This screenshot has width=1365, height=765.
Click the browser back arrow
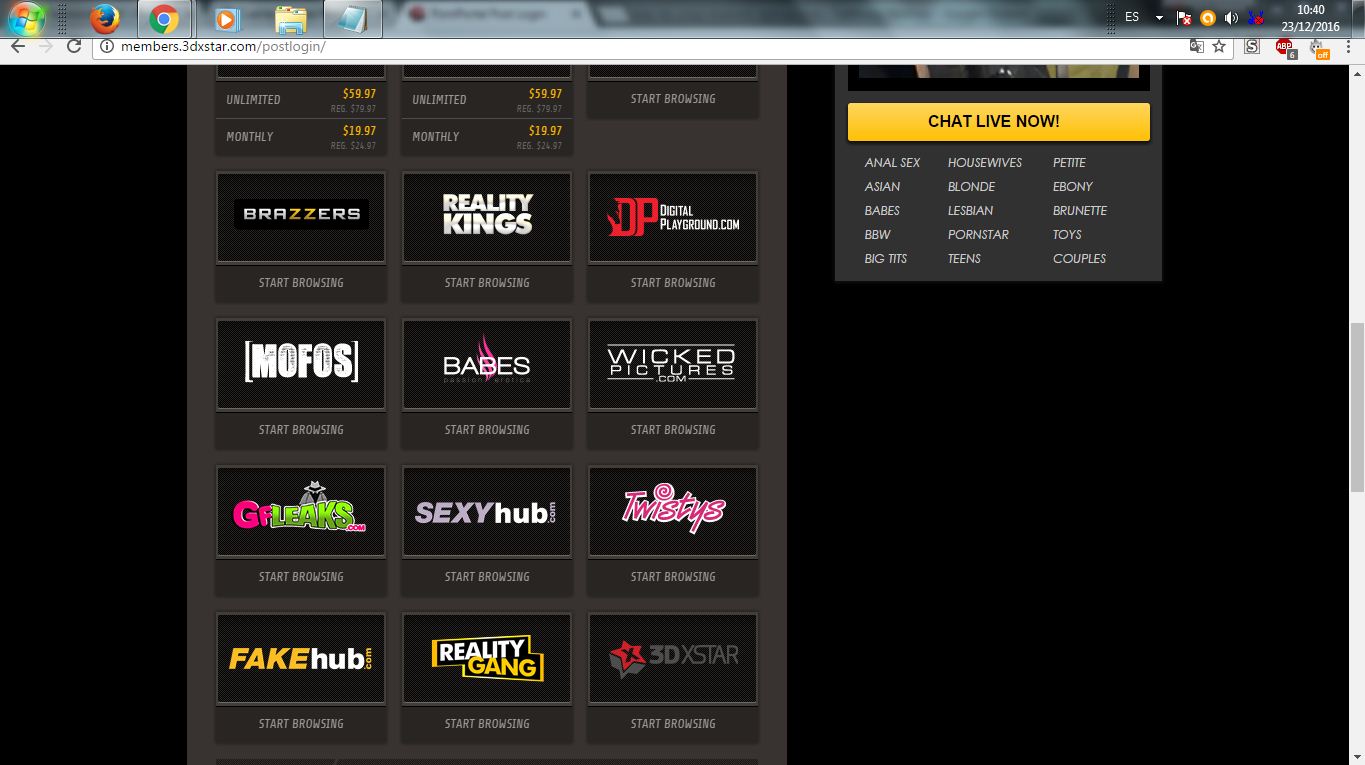click(x=17, y=47)
